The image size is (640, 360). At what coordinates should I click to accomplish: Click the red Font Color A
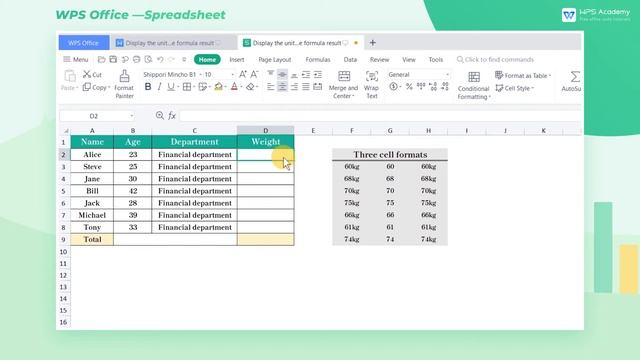[234, 87]
